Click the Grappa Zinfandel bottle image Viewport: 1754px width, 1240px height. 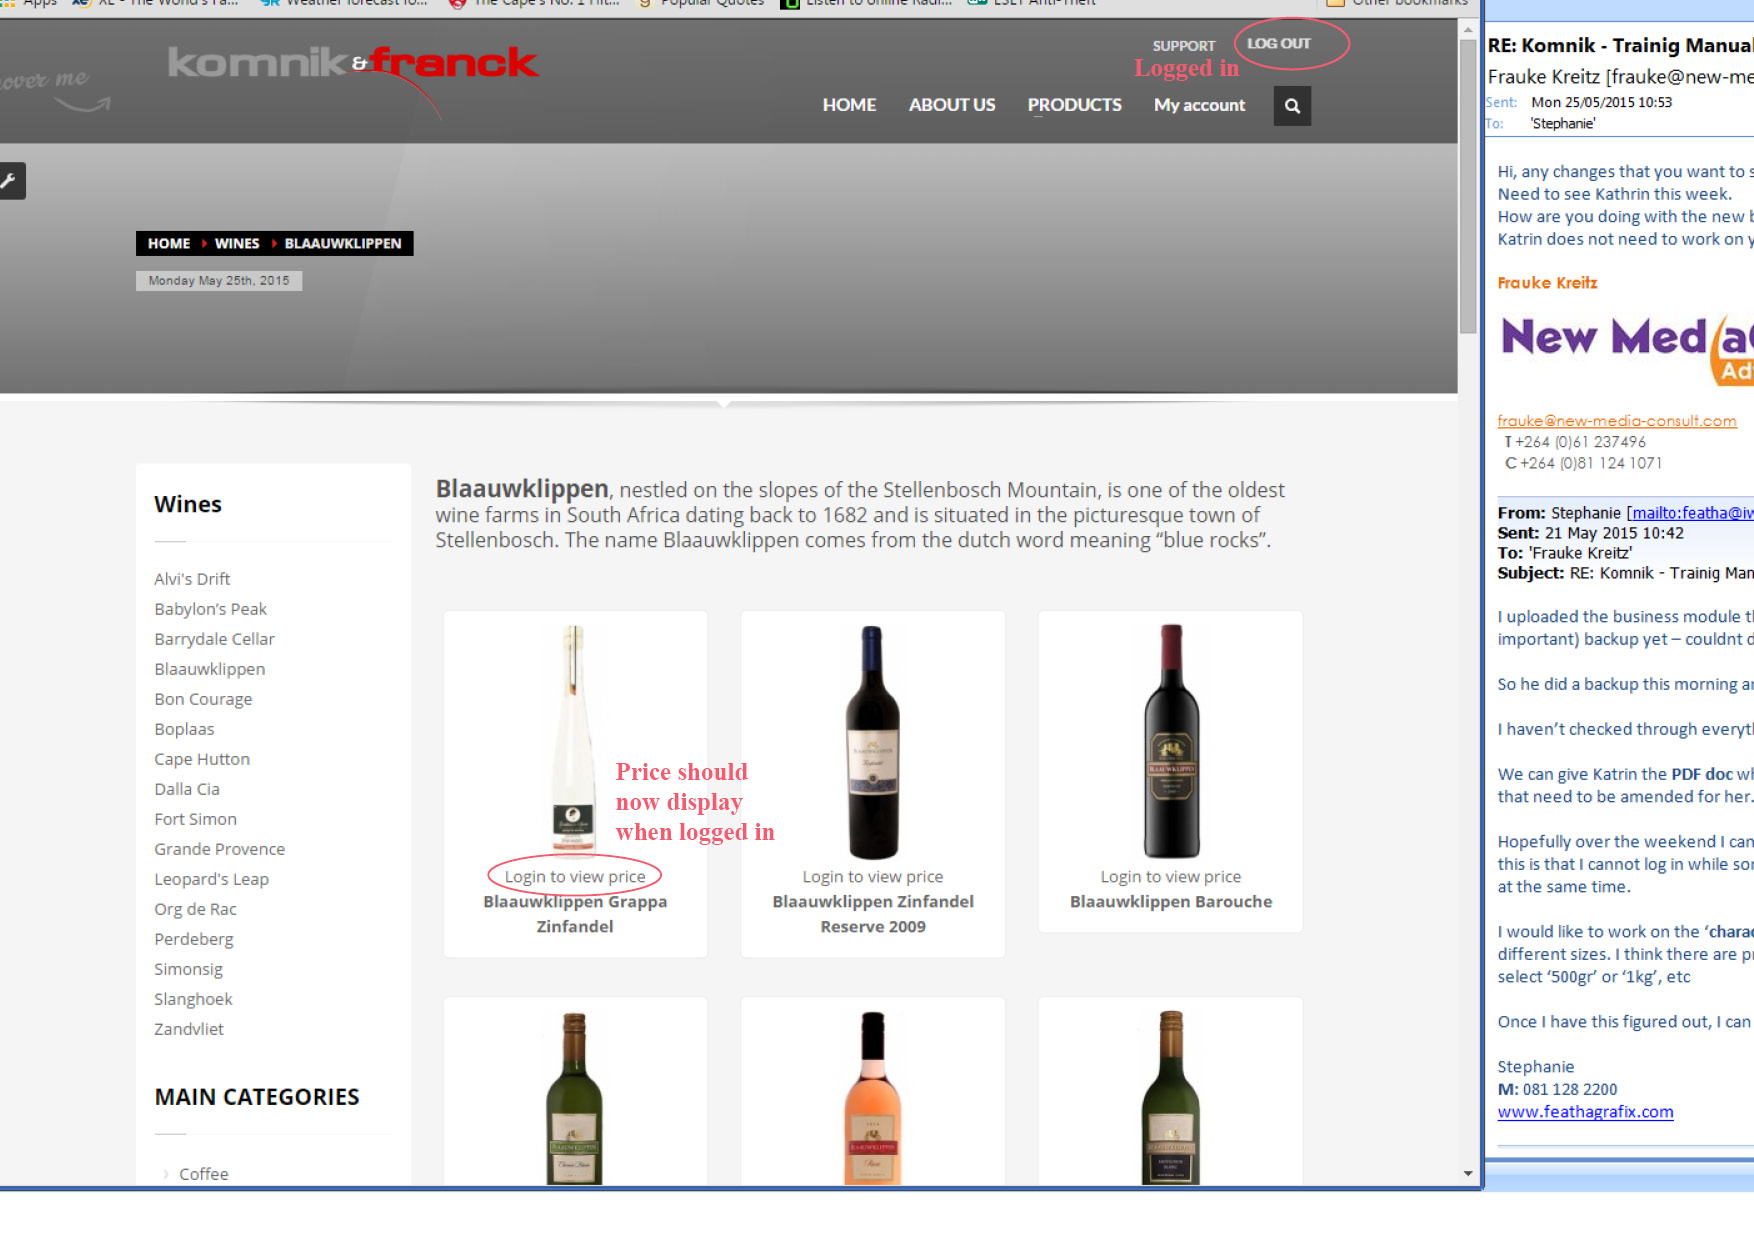pos(573,741)
